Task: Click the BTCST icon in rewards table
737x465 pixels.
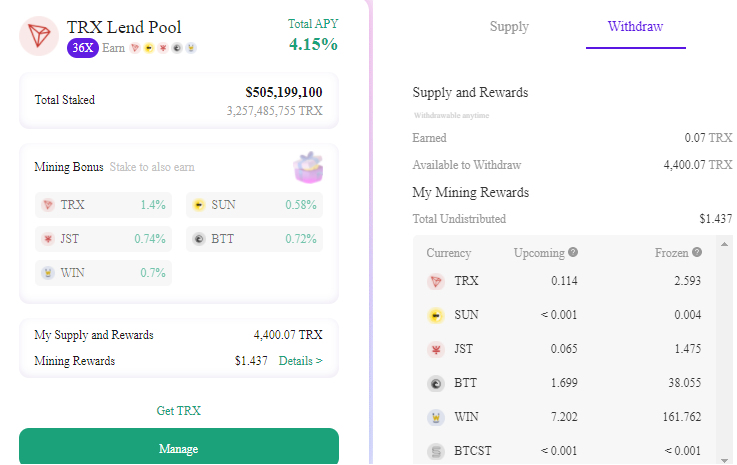Action: [x=436, y=451]
